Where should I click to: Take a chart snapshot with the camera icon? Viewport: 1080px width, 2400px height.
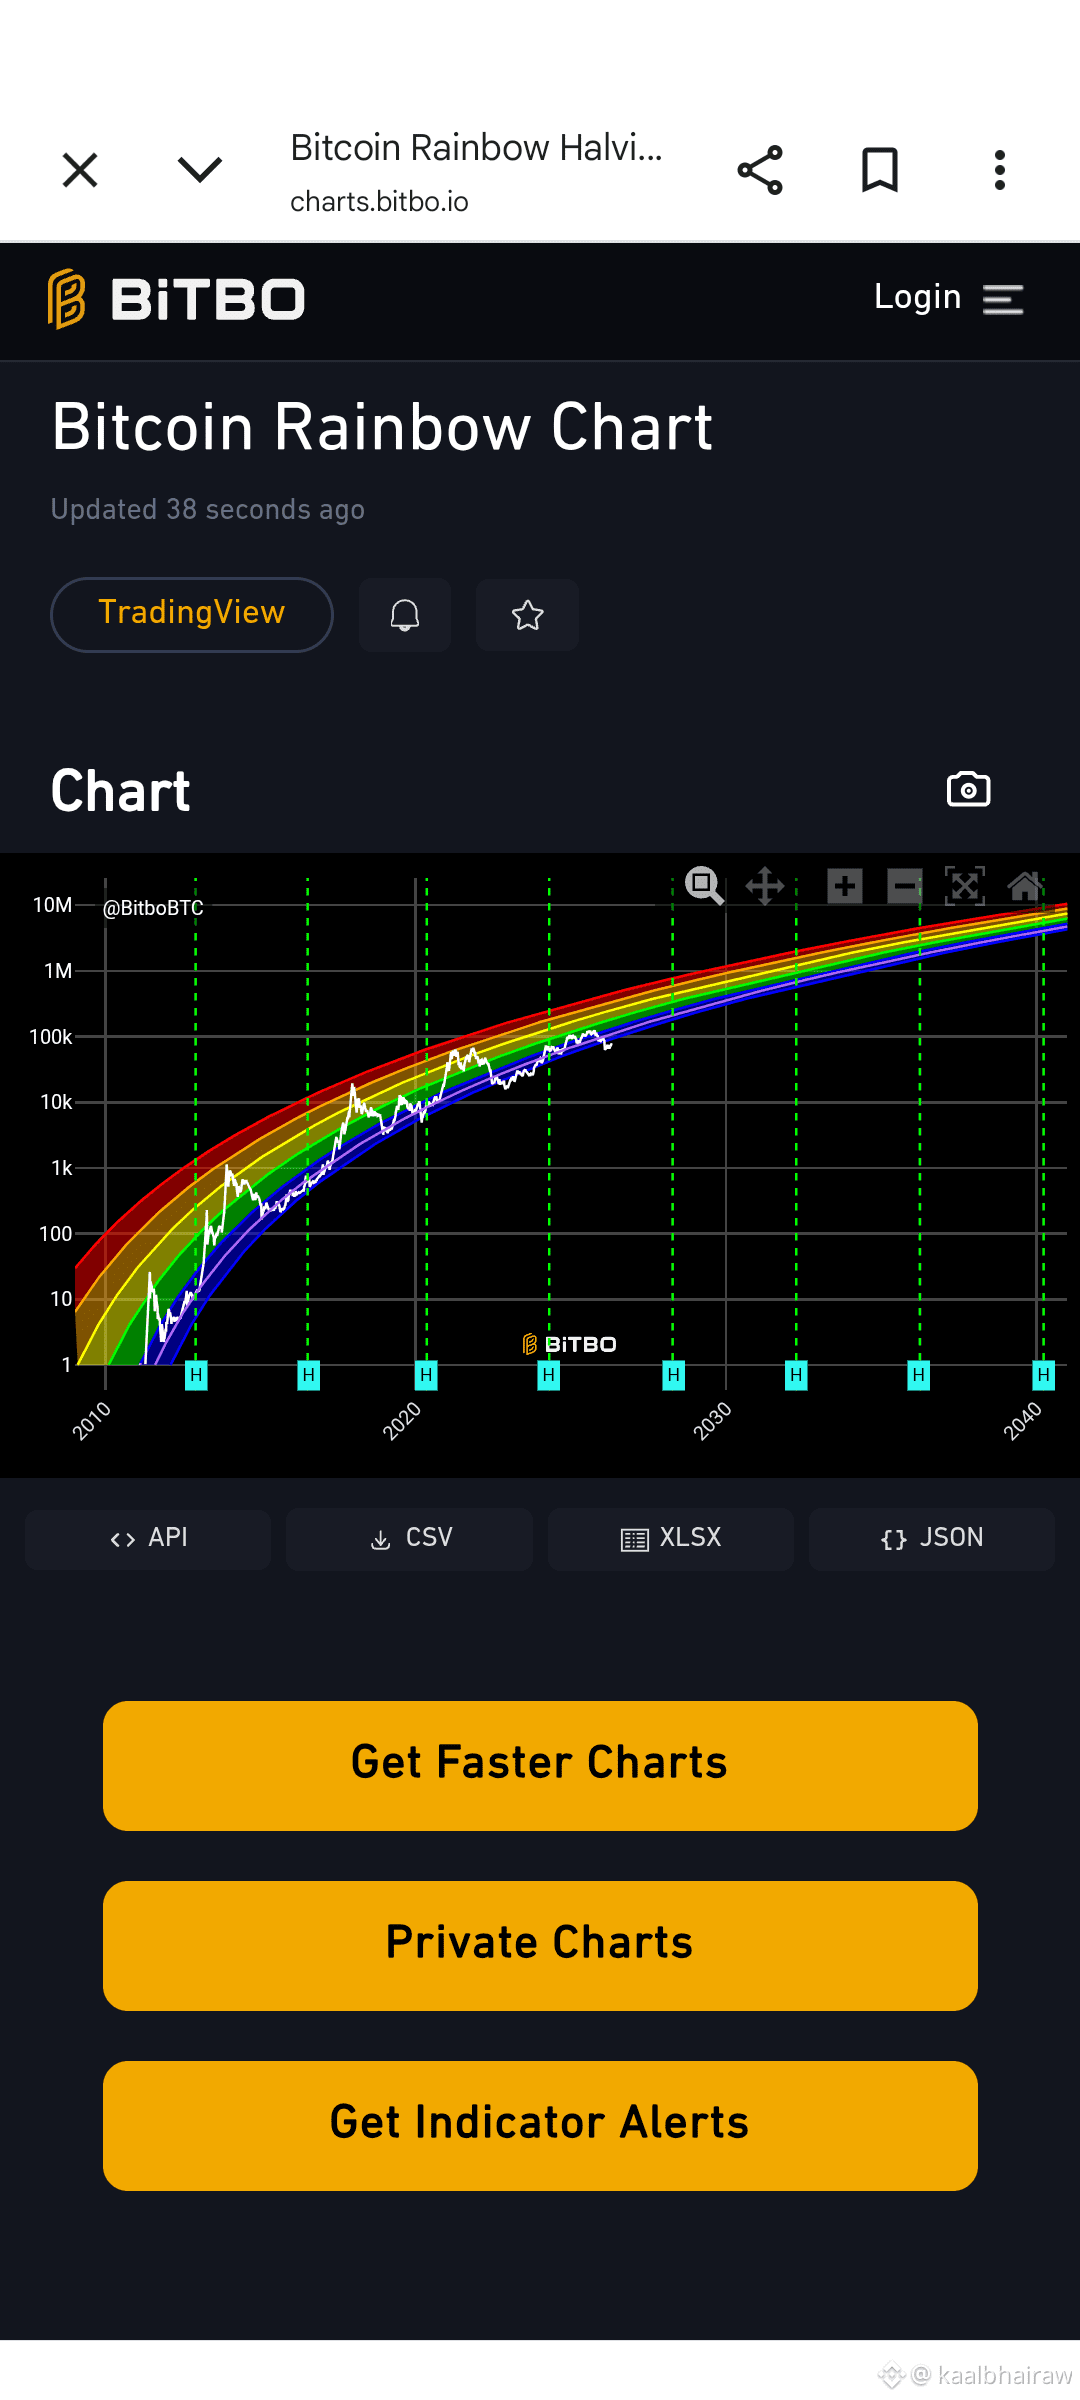click(x=968, y=789)
